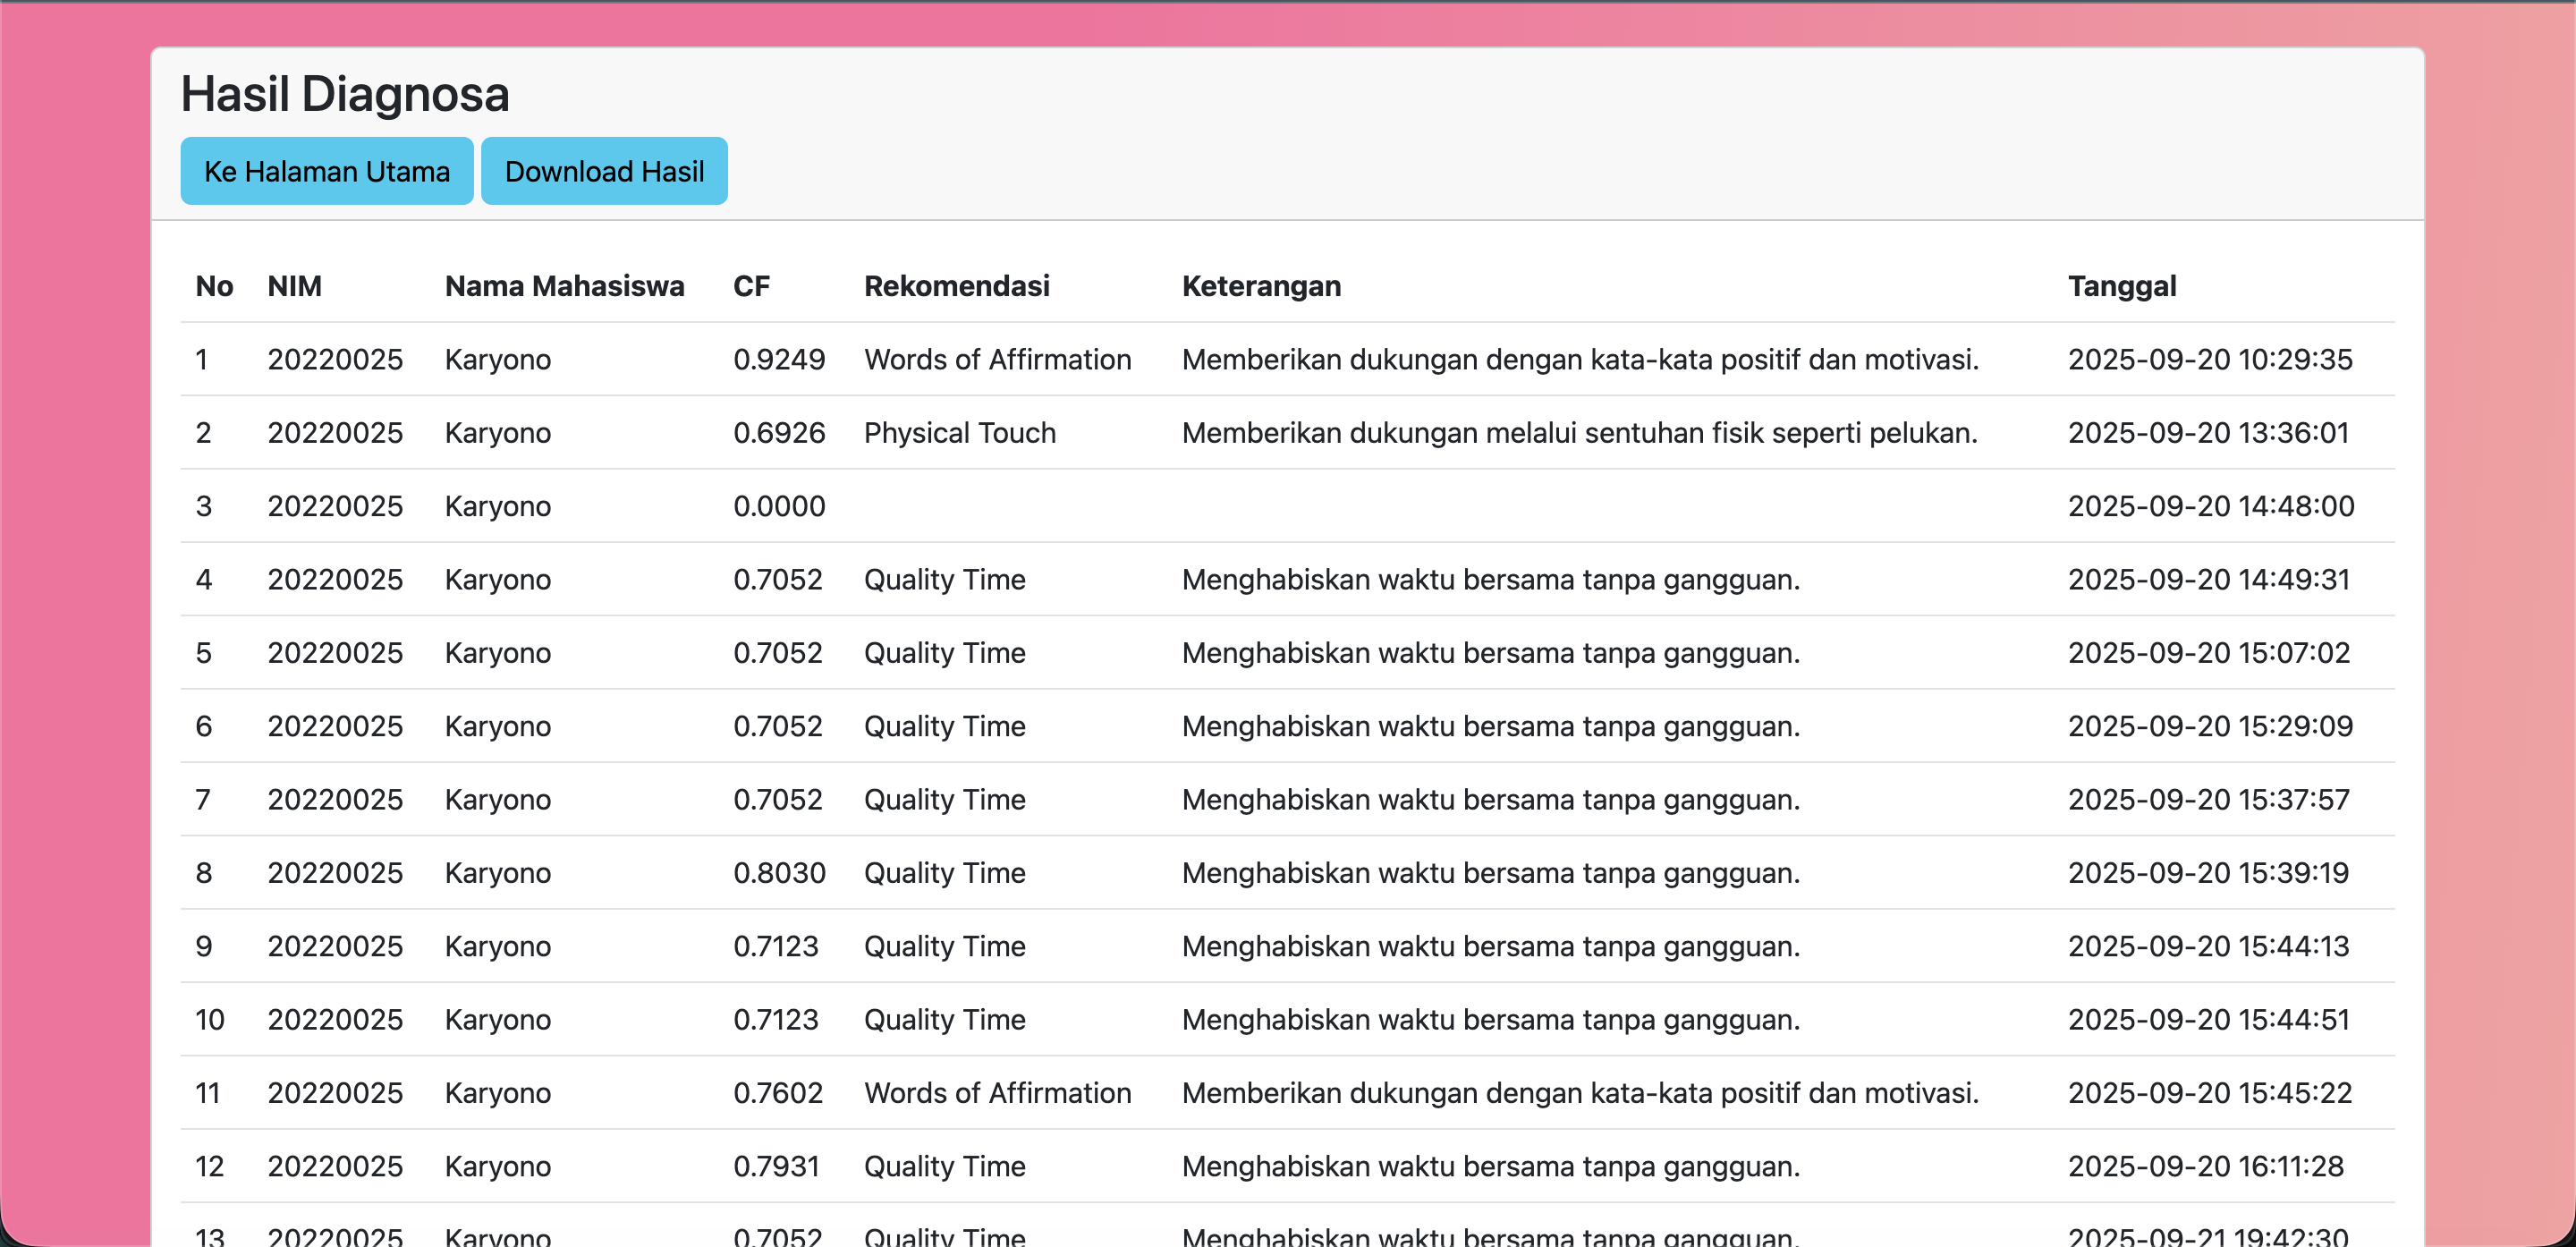Viewport: 2576px width, 1247px height.
Task: Click the CF column header
Action: coord(751,286)
